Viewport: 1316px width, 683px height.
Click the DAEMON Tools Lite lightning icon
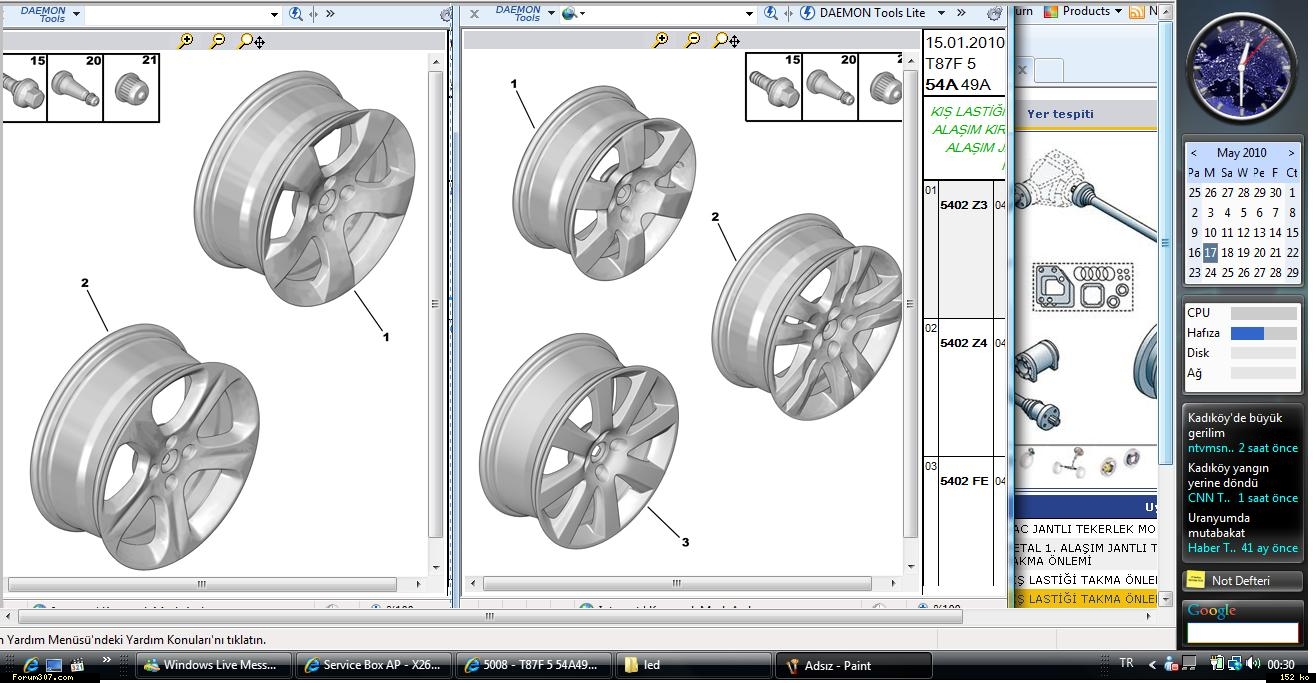coord(808,14)
